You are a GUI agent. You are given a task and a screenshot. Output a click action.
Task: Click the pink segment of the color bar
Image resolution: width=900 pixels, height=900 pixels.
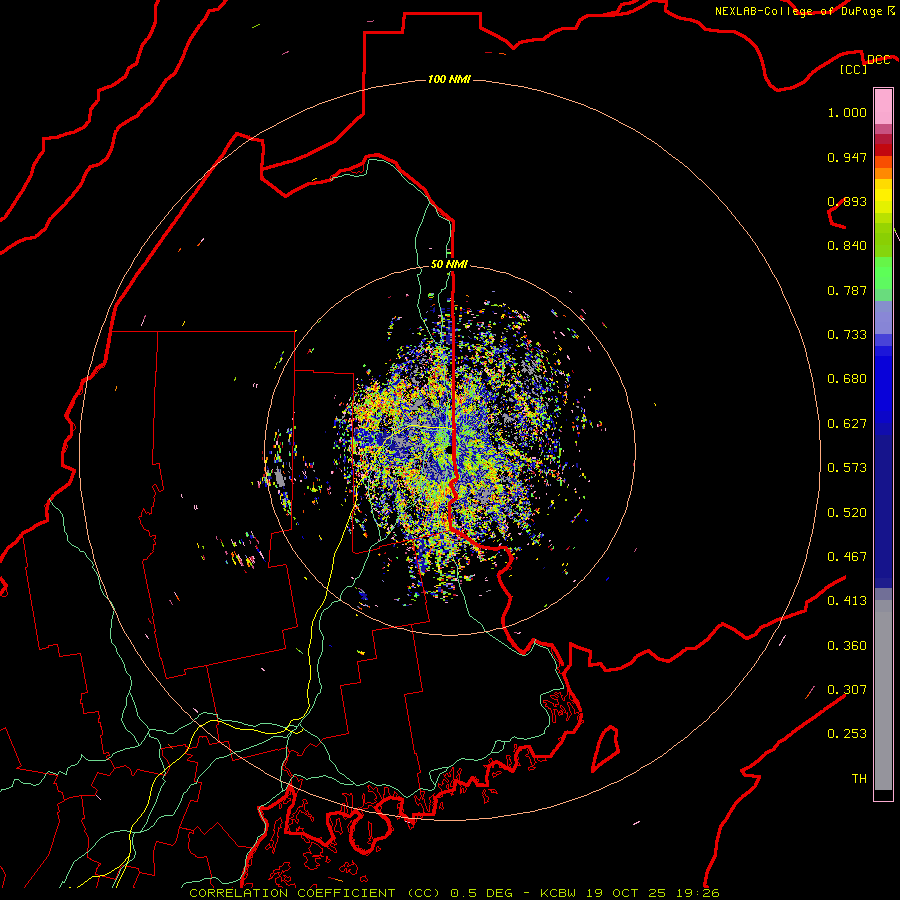tap(883, 107)
